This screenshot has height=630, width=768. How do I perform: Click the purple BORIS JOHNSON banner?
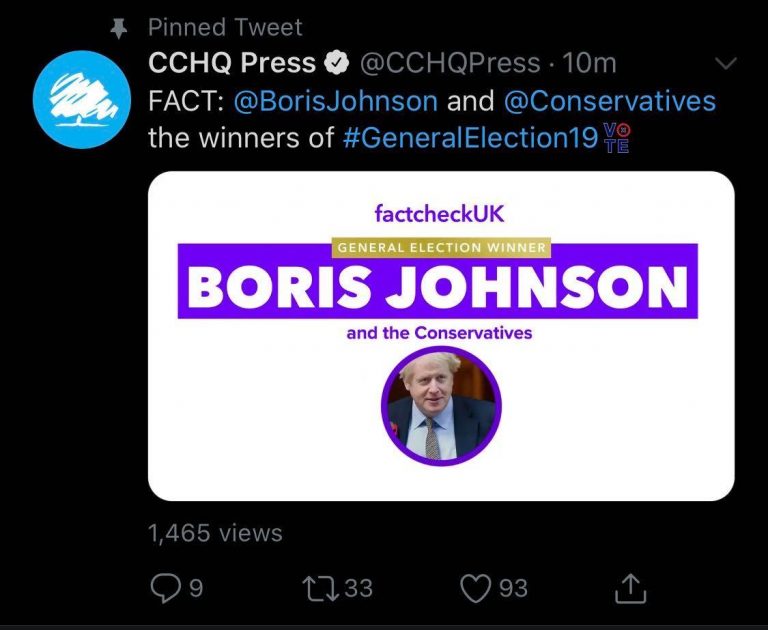coord(437,286)
